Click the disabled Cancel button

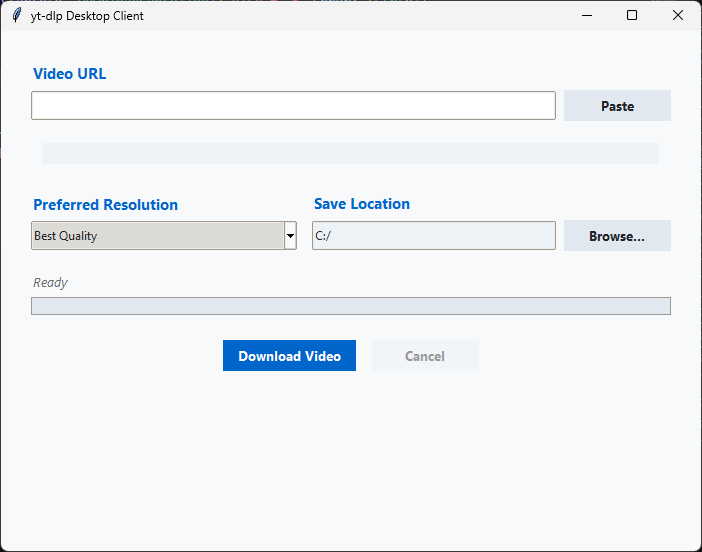click(425, 355)
